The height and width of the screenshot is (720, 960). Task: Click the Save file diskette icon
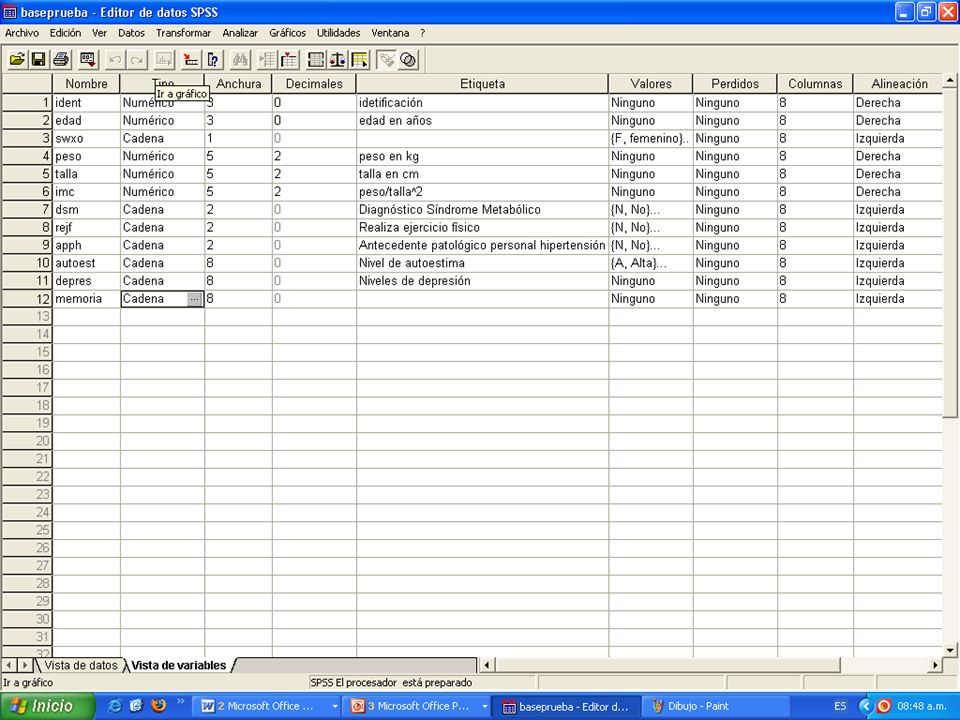[x=38, y=59]
